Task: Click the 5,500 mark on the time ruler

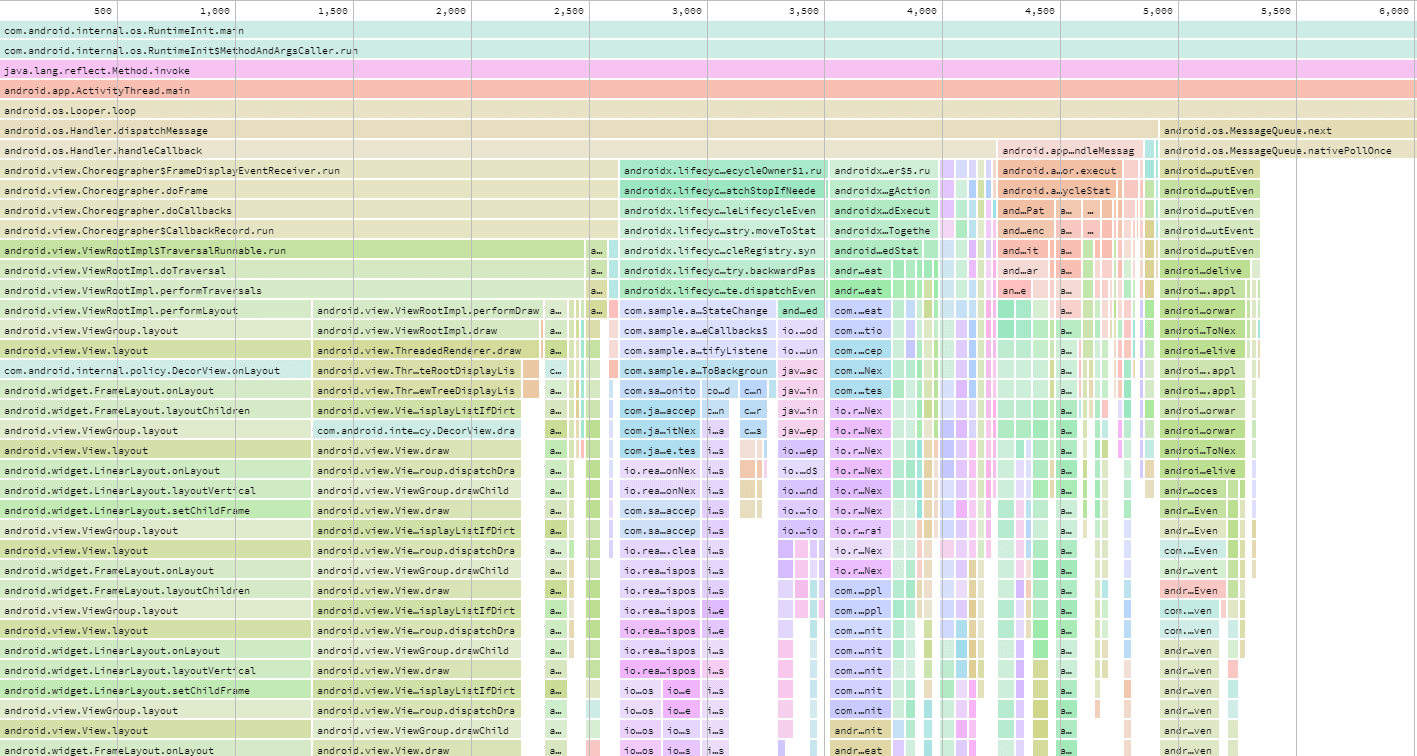Action: 1276,10
